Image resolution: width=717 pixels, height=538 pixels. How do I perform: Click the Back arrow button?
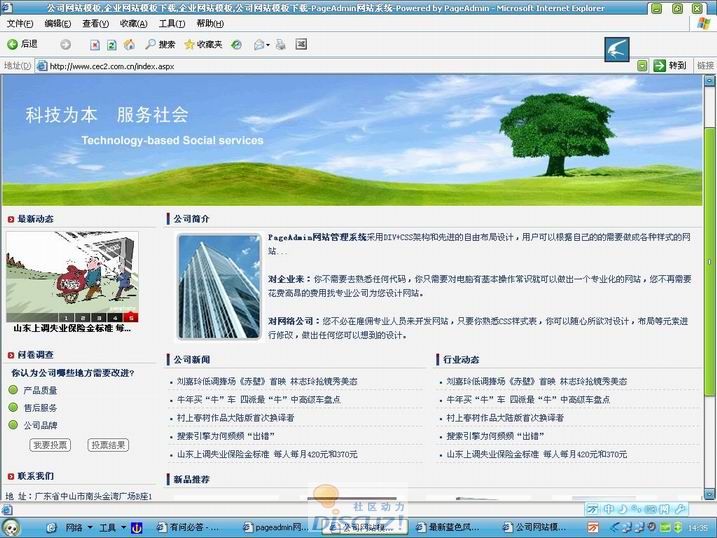point(22,44)
